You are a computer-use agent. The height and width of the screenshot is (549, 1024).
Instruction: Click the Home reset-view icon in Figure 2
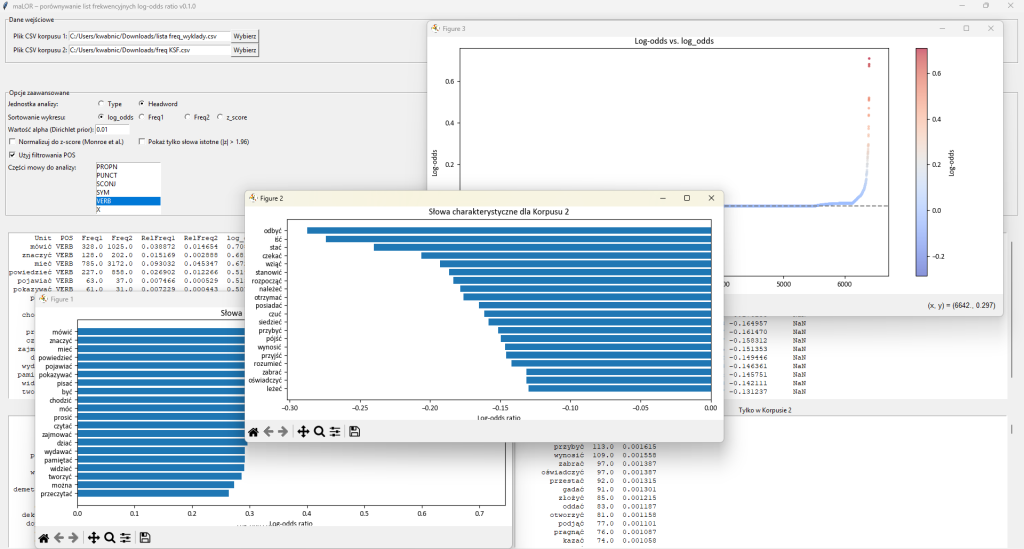(x=253, y=431)
